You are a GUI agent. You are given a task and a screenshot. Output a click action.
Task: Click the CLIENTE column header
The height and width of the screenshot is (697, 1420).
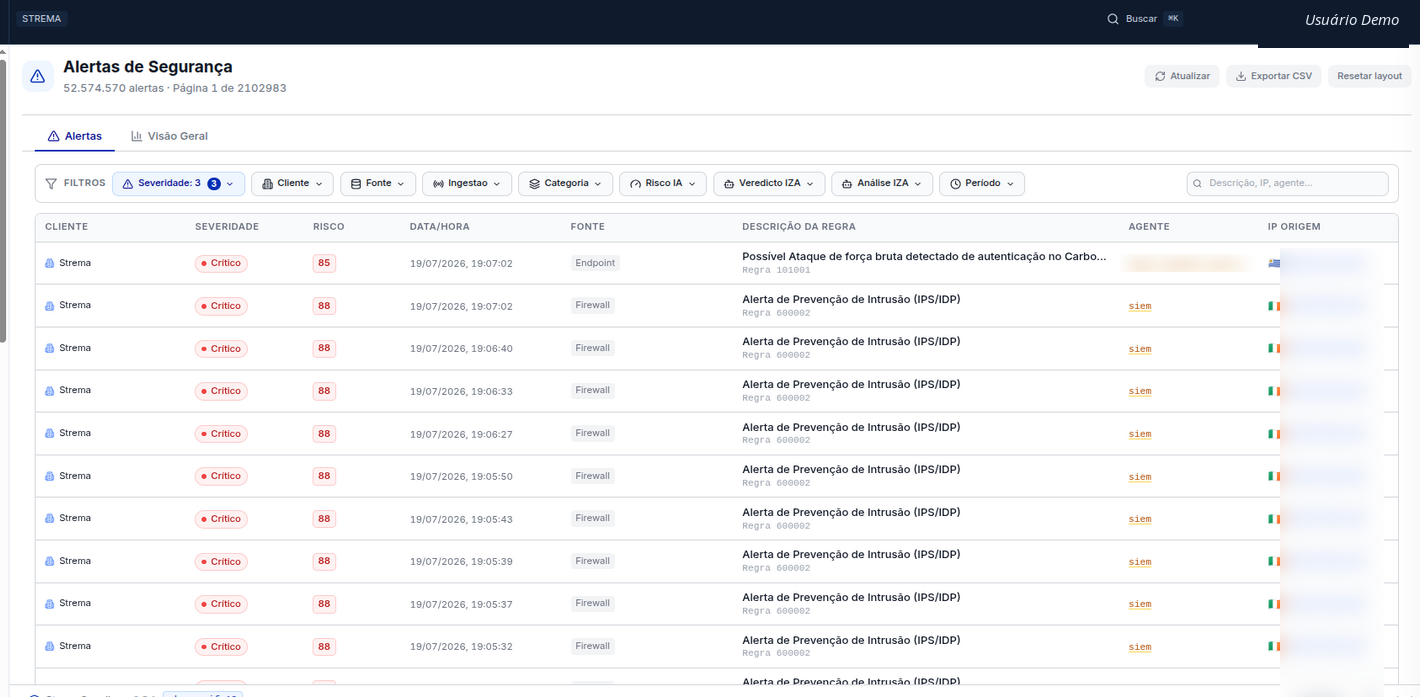[66, 227]
